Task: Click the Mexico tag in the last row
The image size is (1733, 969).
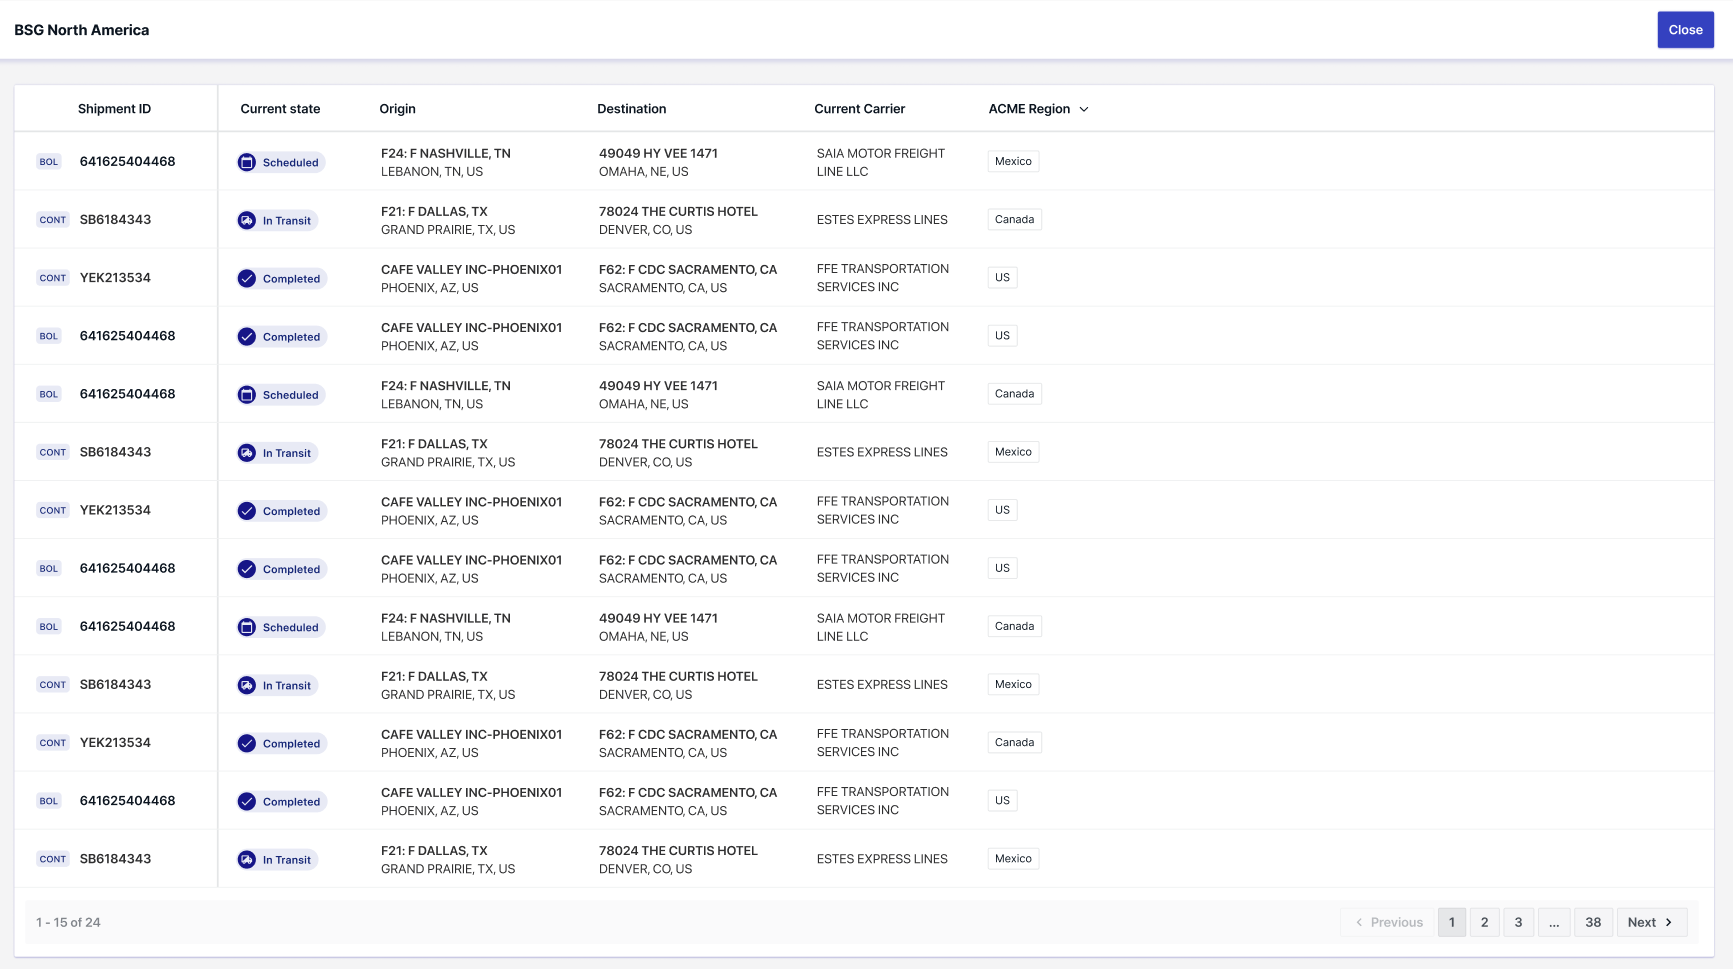Action: tap(1013, 858)
